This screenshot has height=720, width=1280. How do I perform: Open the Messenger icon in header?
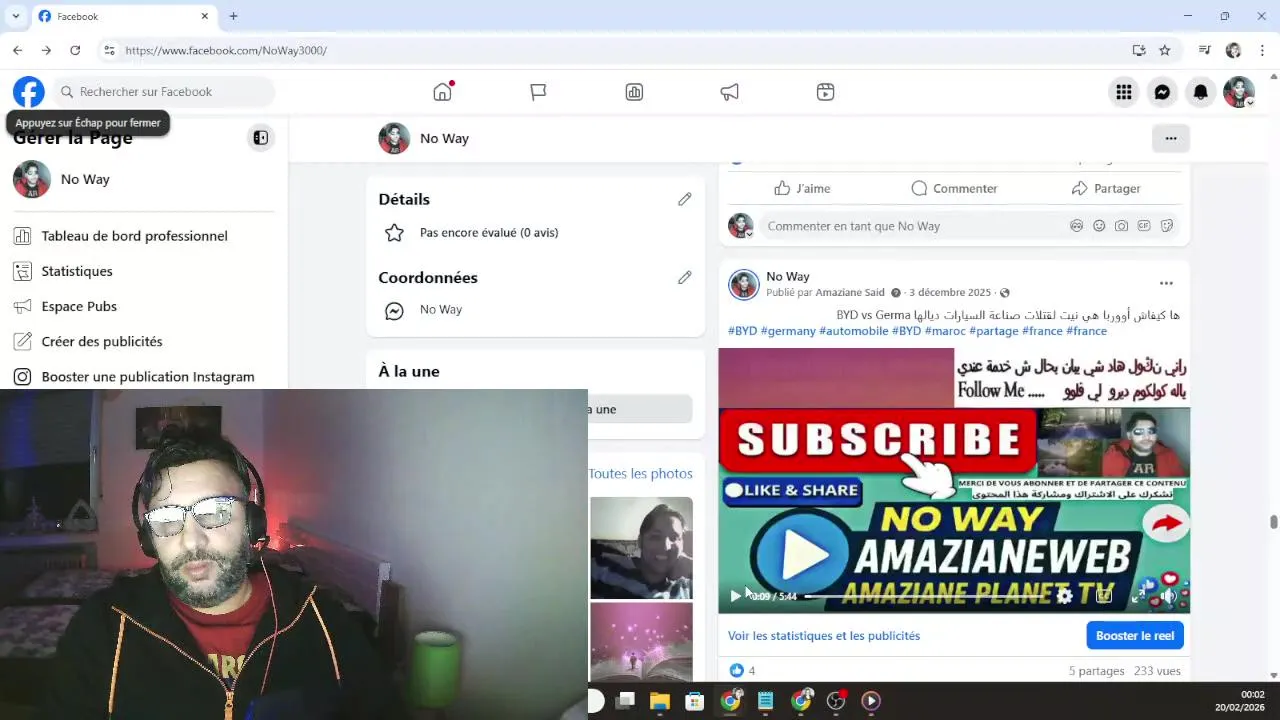click(x=1162, y=92)
